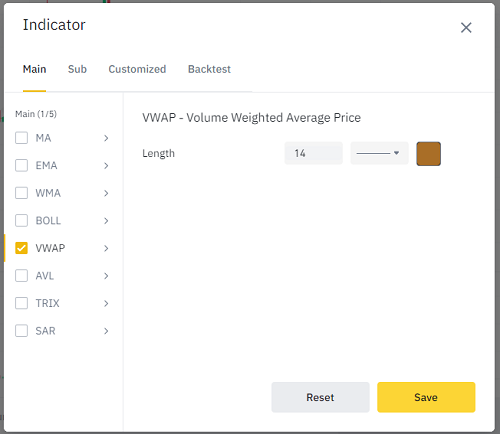Enable the AVL indicator checkbox

(21, 276)
